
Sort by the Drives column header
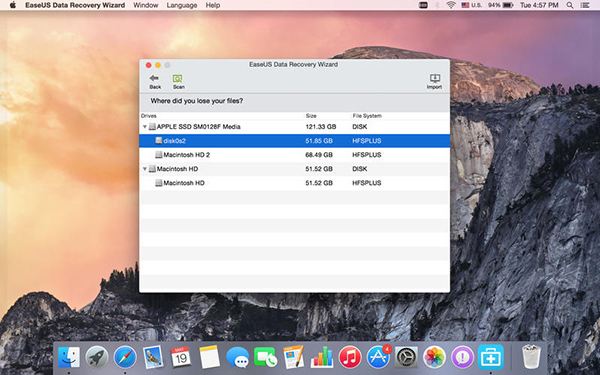tap(148, 116)
